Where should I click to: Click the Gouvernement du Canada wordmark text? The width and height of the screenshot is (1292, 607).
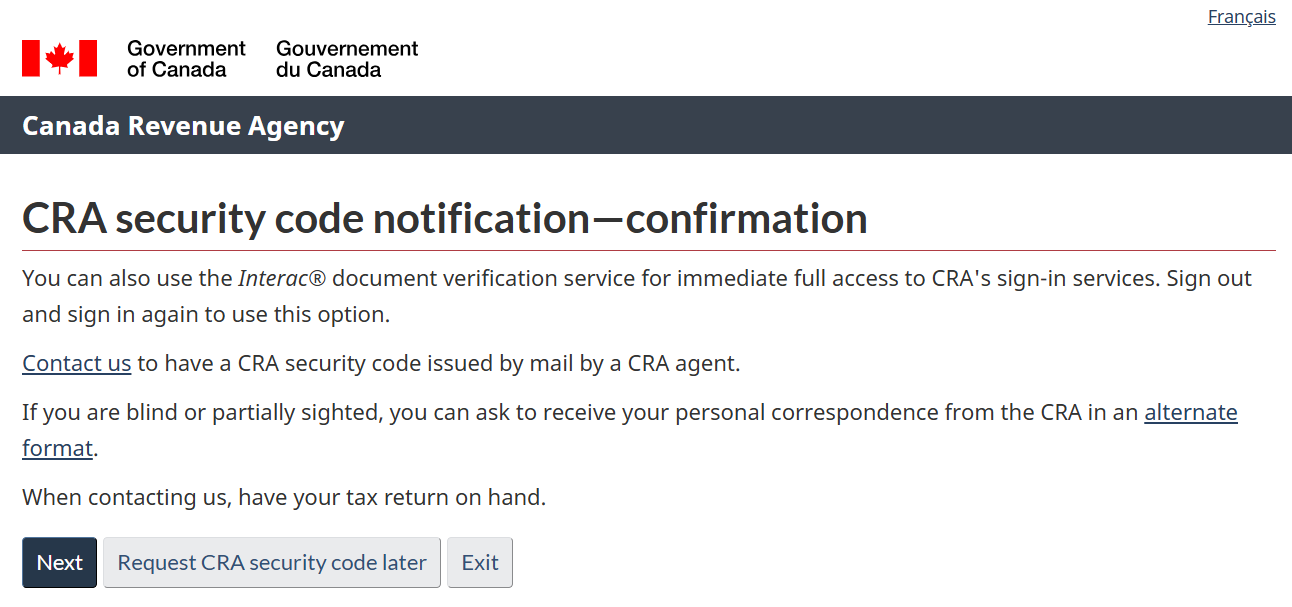[347, 59]
